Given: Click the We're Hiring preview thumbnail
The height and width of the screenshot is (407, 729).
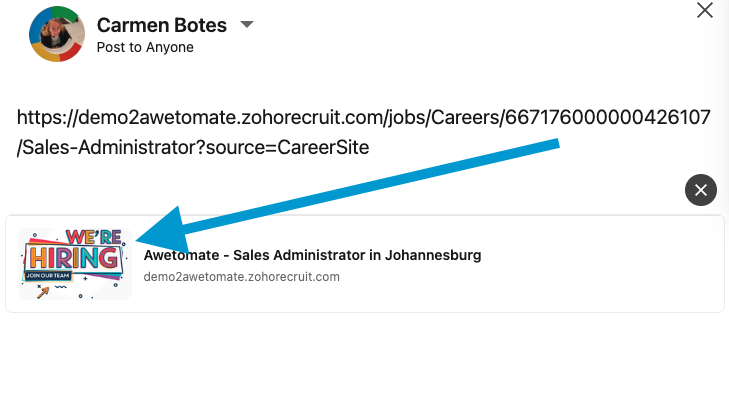Looking at the screenshot, I should [x=75, y=264].
